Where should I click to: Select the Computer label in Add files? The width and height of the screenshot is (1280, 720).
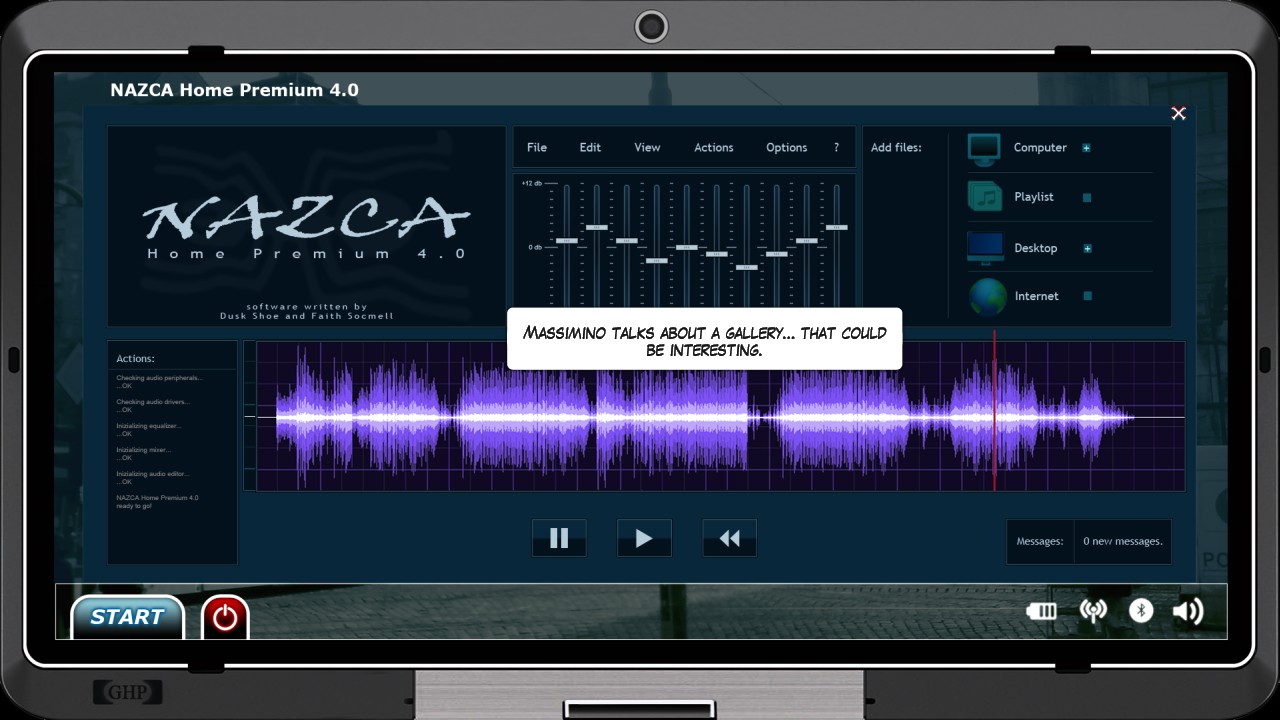pyautogui.click(x=1040, y=147)
